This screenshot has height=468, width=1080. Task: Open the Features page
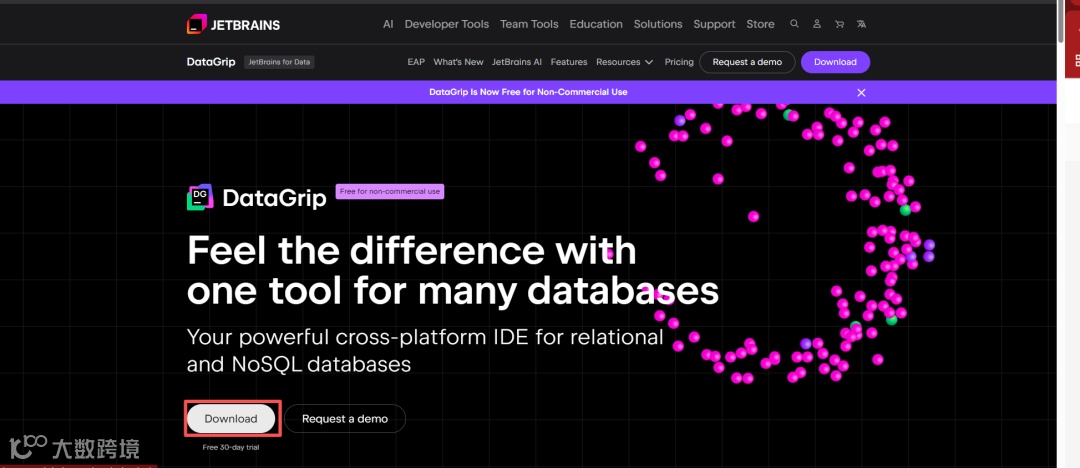tap(569, 62)
